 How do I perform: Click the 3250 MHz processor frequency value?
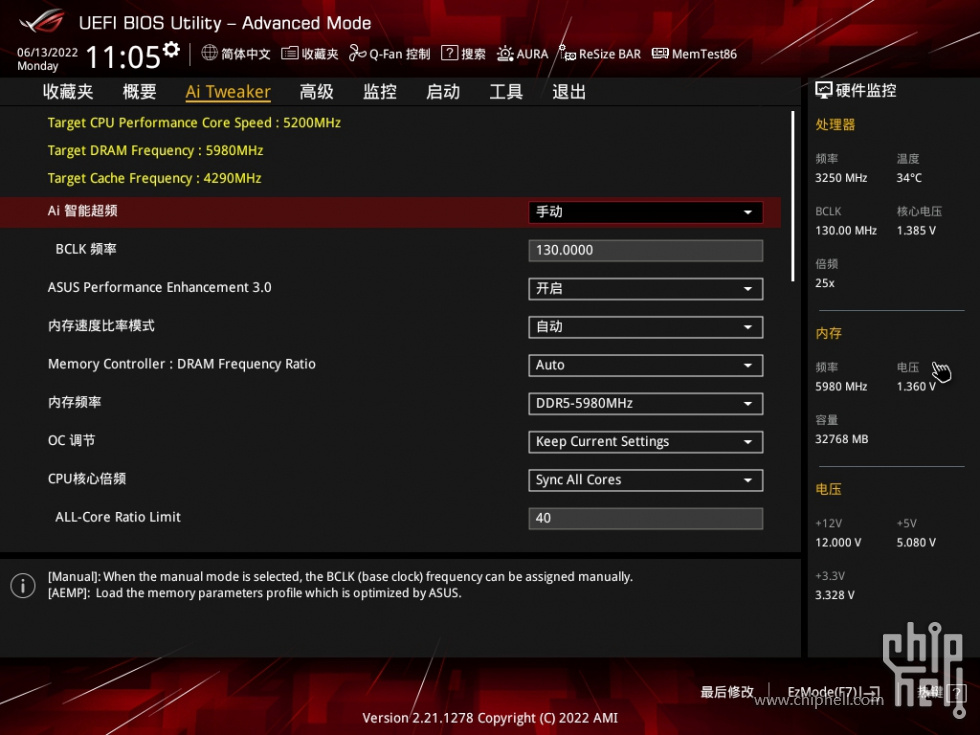coord(841,178)
